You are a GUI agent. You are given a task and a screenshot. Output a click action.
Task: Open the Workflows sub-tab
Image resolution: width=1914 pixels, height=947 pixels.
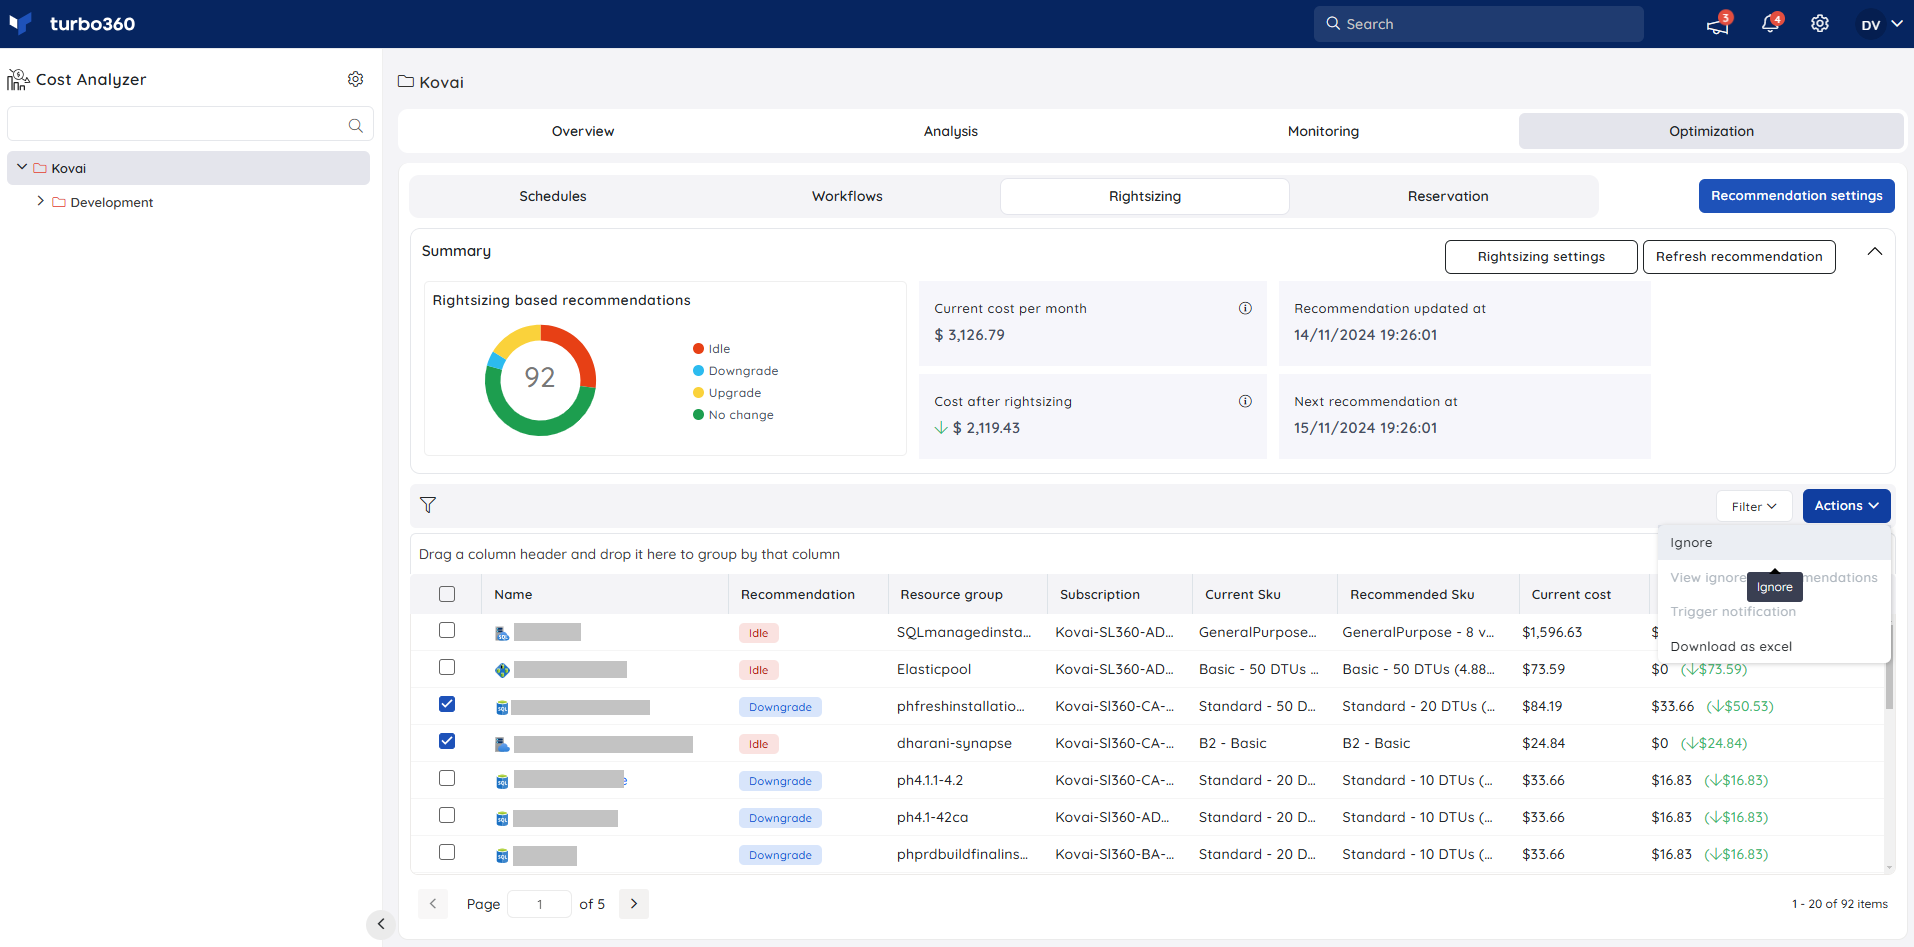click(x=847, y=196)
